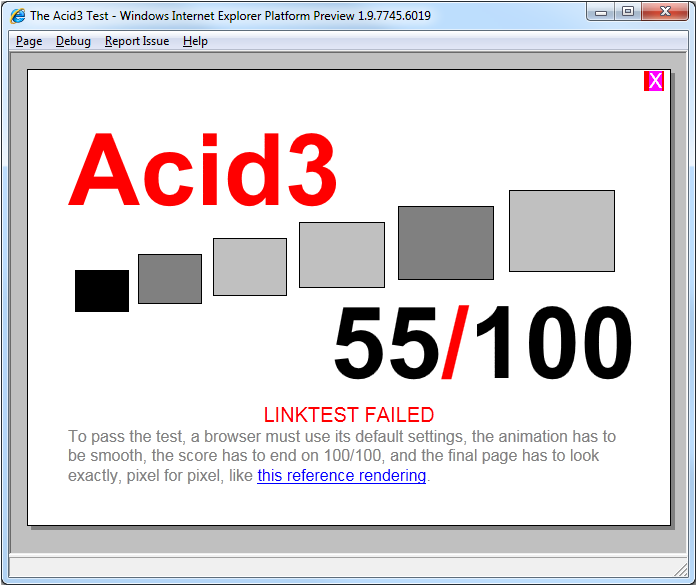This screenshot has height=585, width=696.
Task: Follow the 'this reference rendering' link
Action: pyautogui.click(x=341, y=475)
